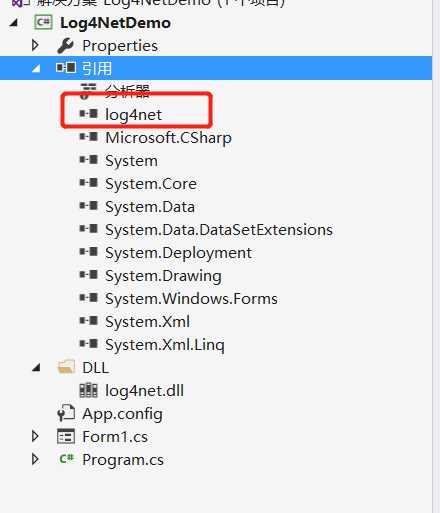Select the System.Windows.Forms reference
The height and width of the screenshot is (513, 440).
click(191, 298)
